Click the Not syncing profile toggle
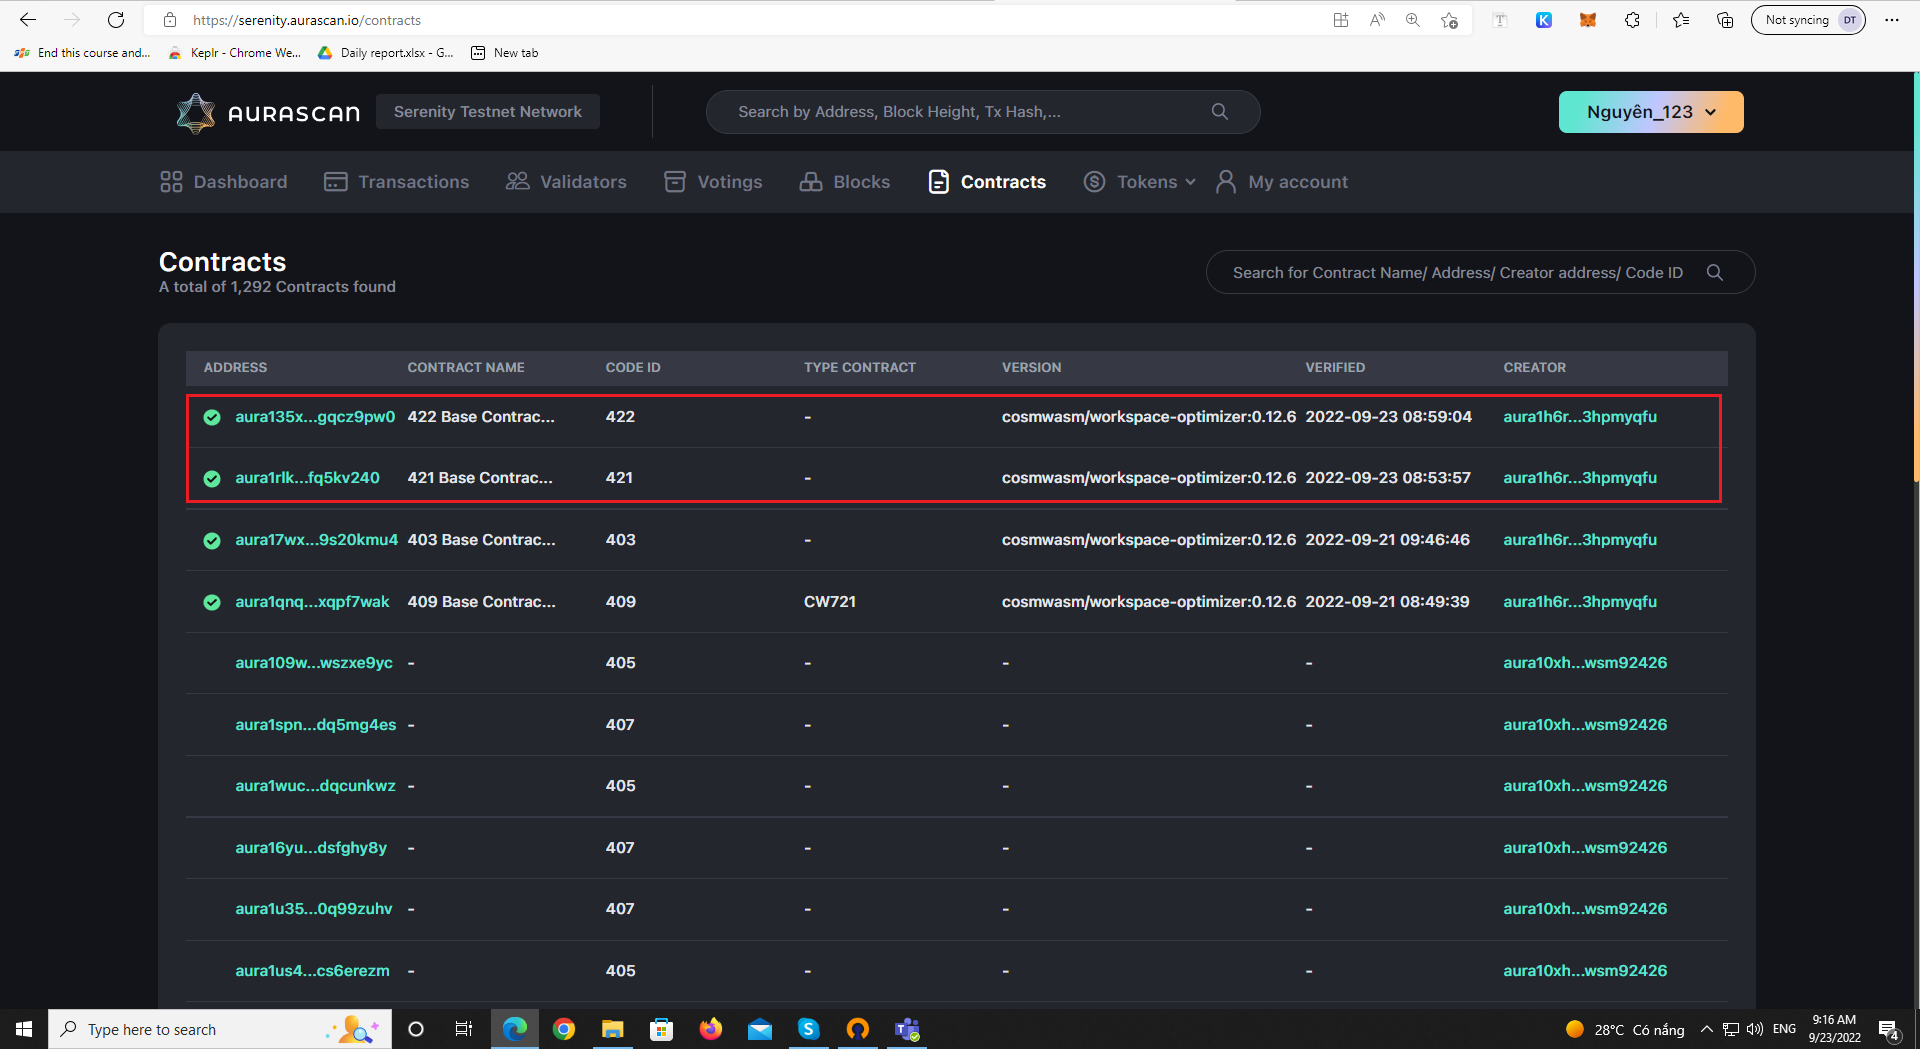Image resolution: width=1920 pixels, height=1049 pixels. click(x=1808, y=19)
